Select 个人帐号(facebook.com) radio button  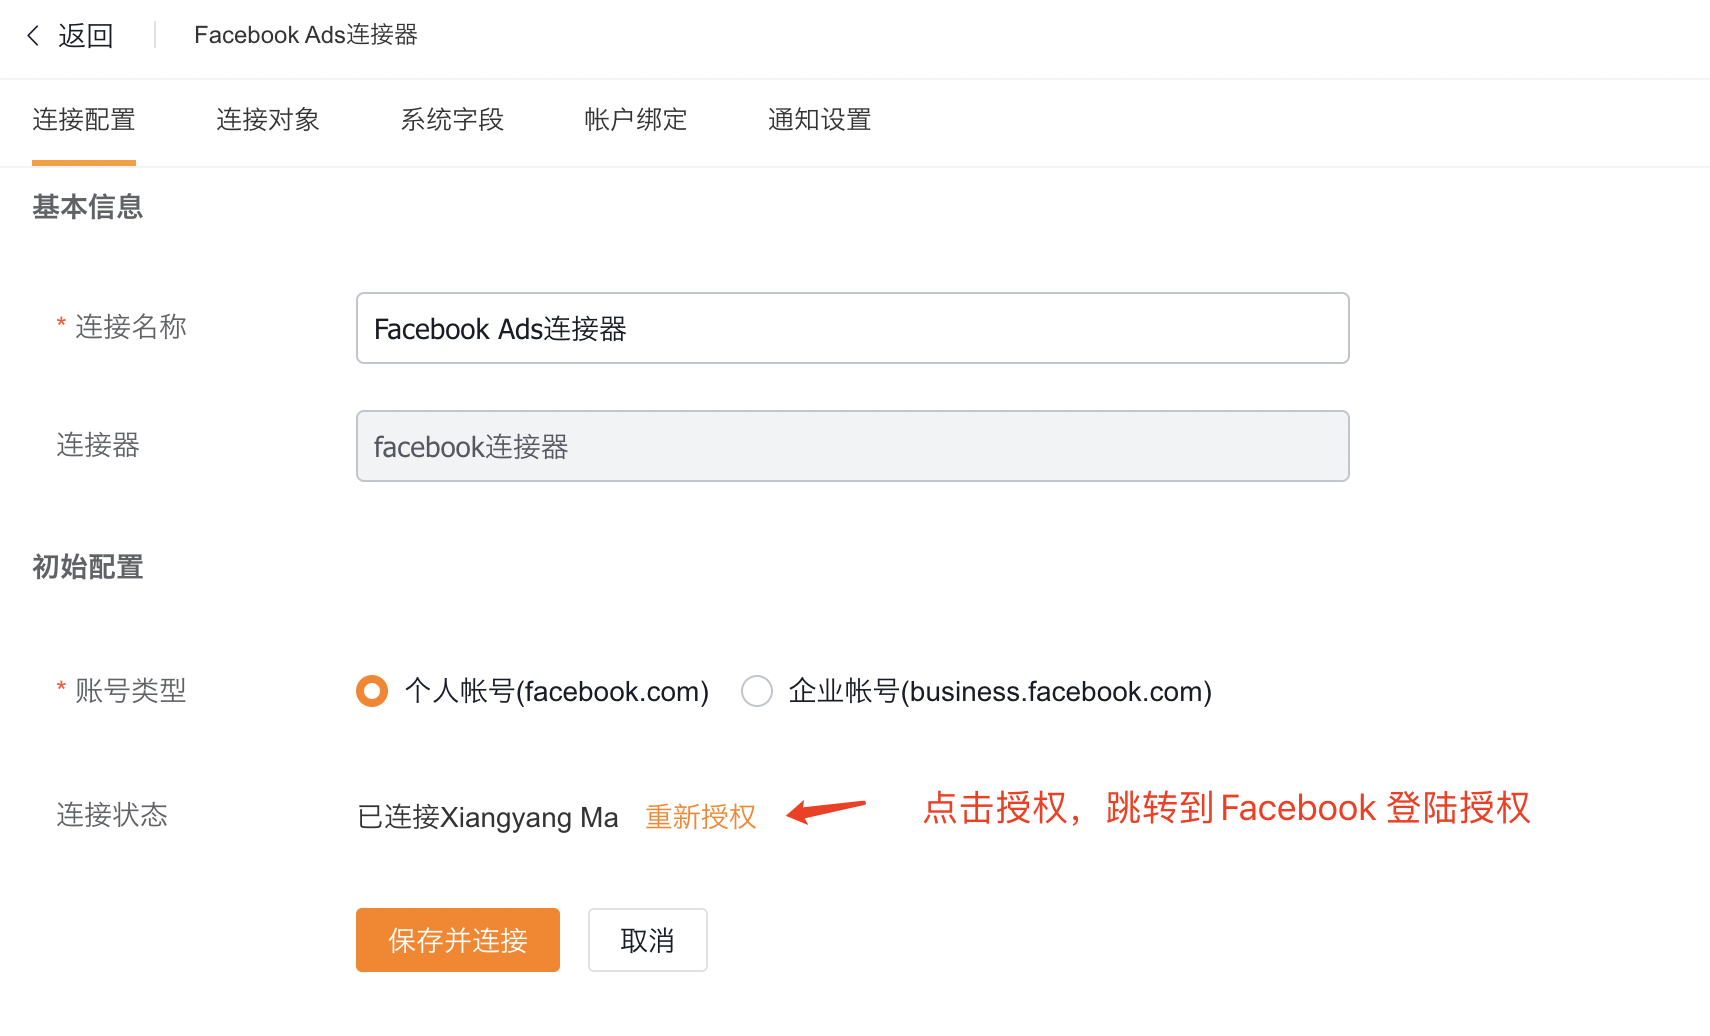tap(372, 691)
